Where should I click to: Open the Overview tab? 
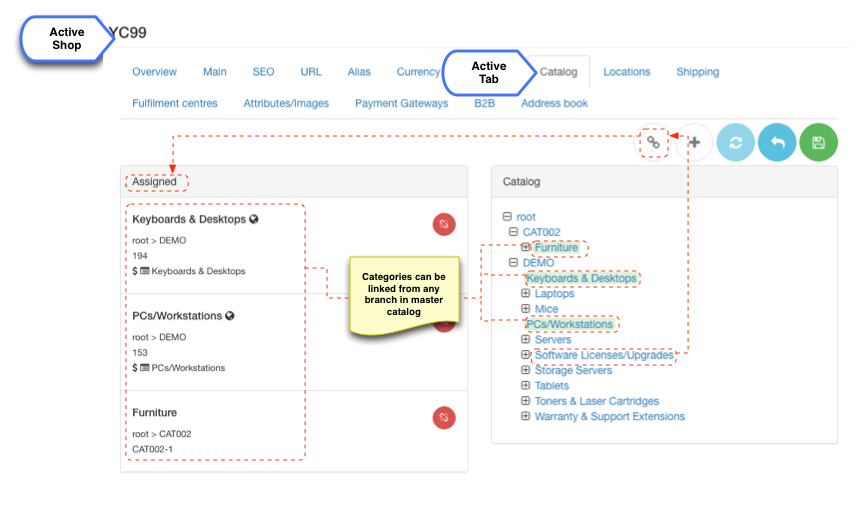(154, 72)
